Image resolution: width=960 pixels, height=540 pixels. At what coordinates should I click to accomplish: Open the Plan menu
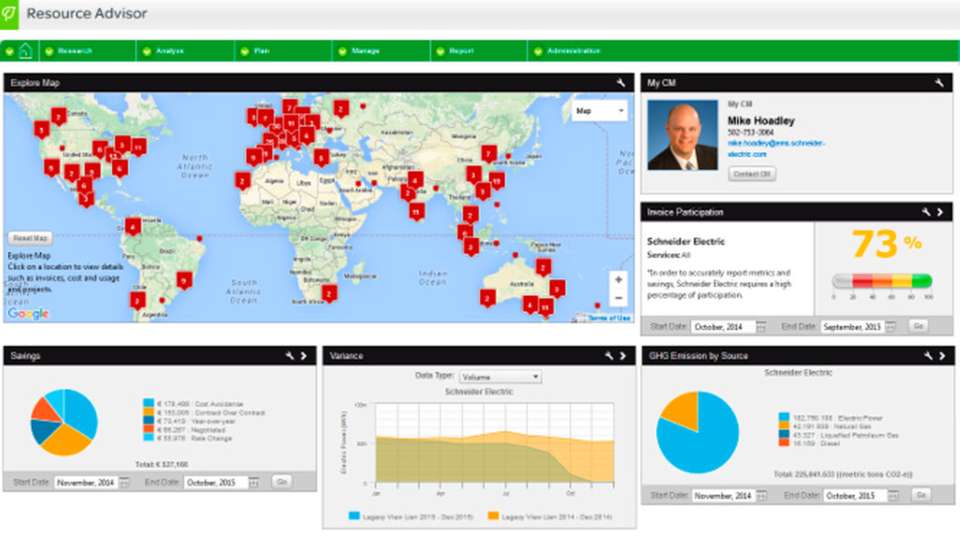click(261, 51)
